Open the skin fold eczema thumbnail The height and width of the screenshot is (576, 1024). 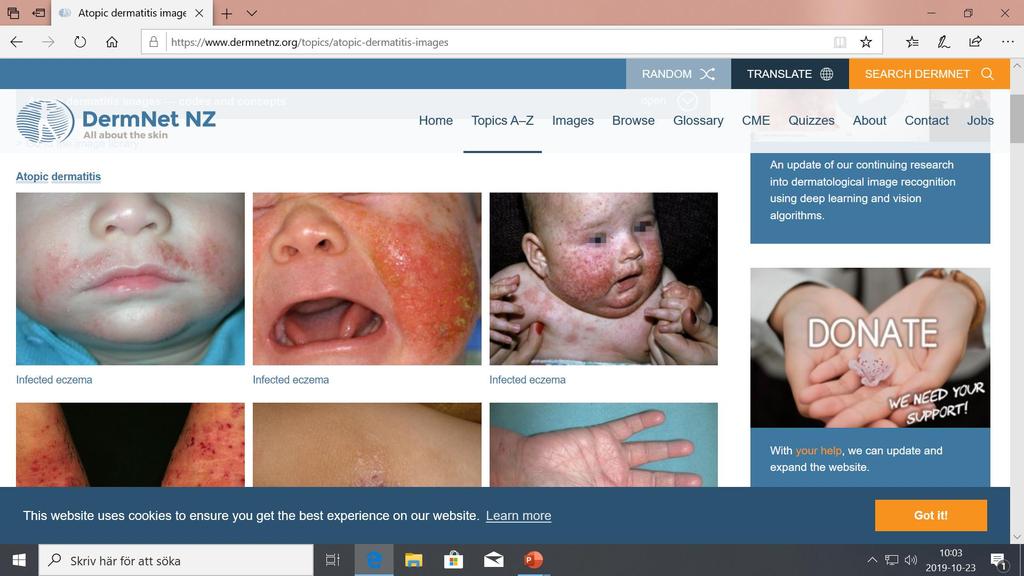(367, 445)
